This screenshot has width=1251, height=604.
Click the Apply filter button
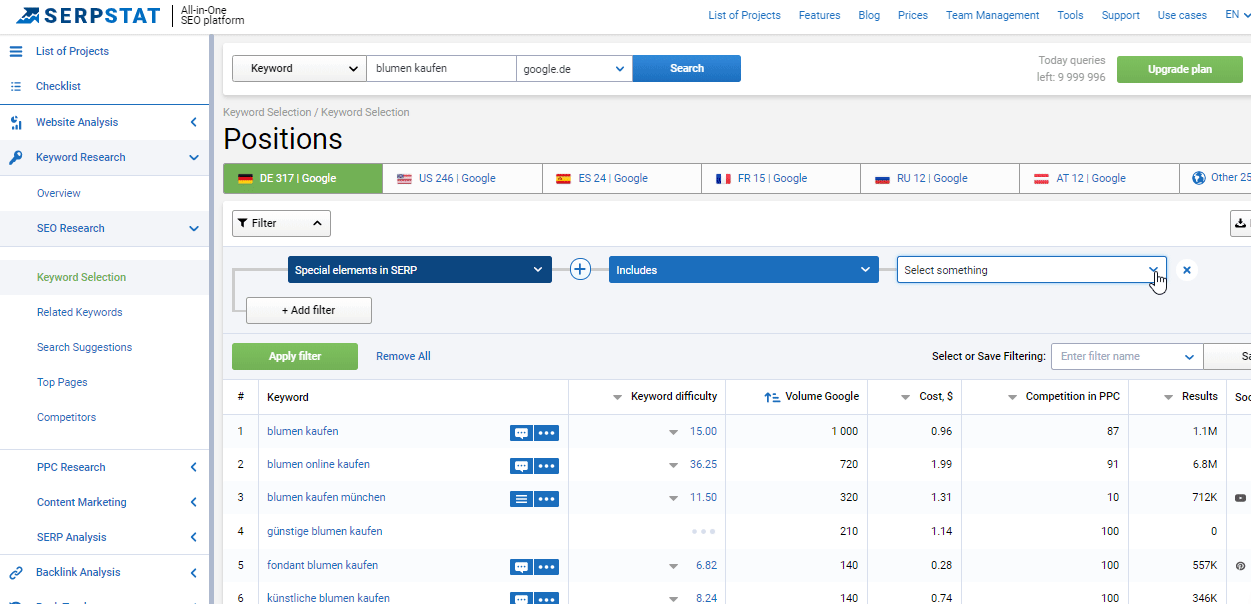(x=295, y=356)
